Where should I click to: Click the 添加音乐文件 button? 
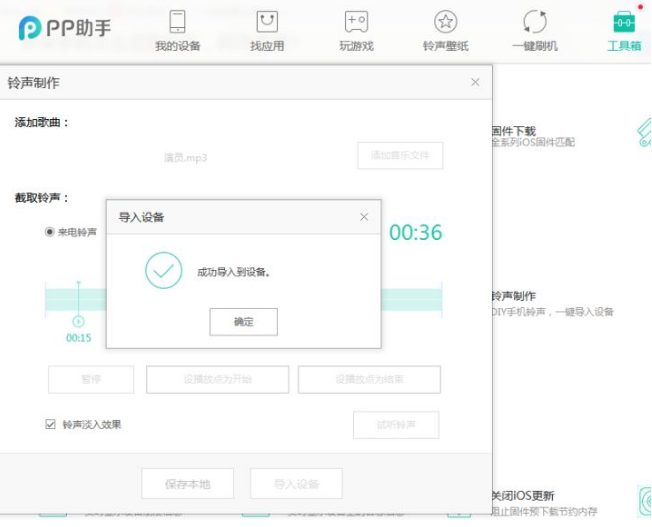coord(400,156)
